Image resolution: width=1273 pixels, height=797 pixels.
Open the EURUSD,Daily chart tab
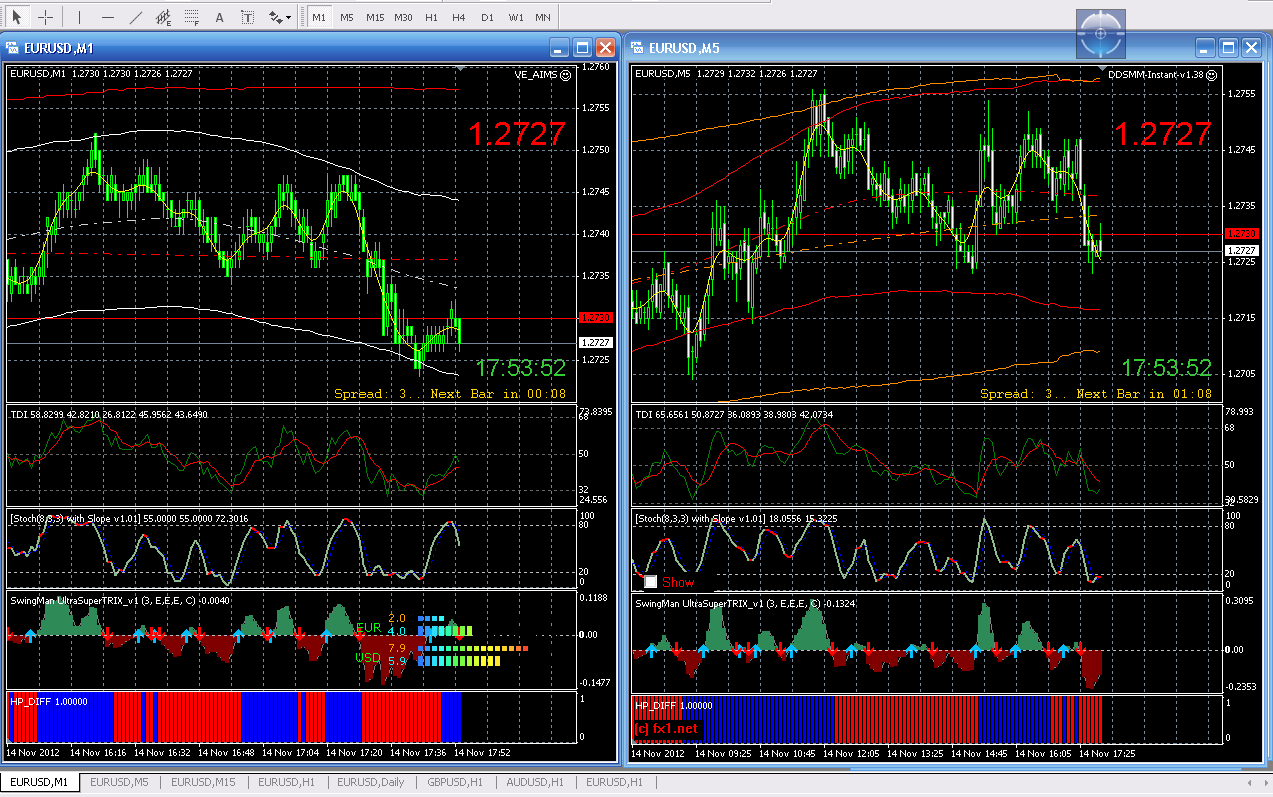coord(371,782)
